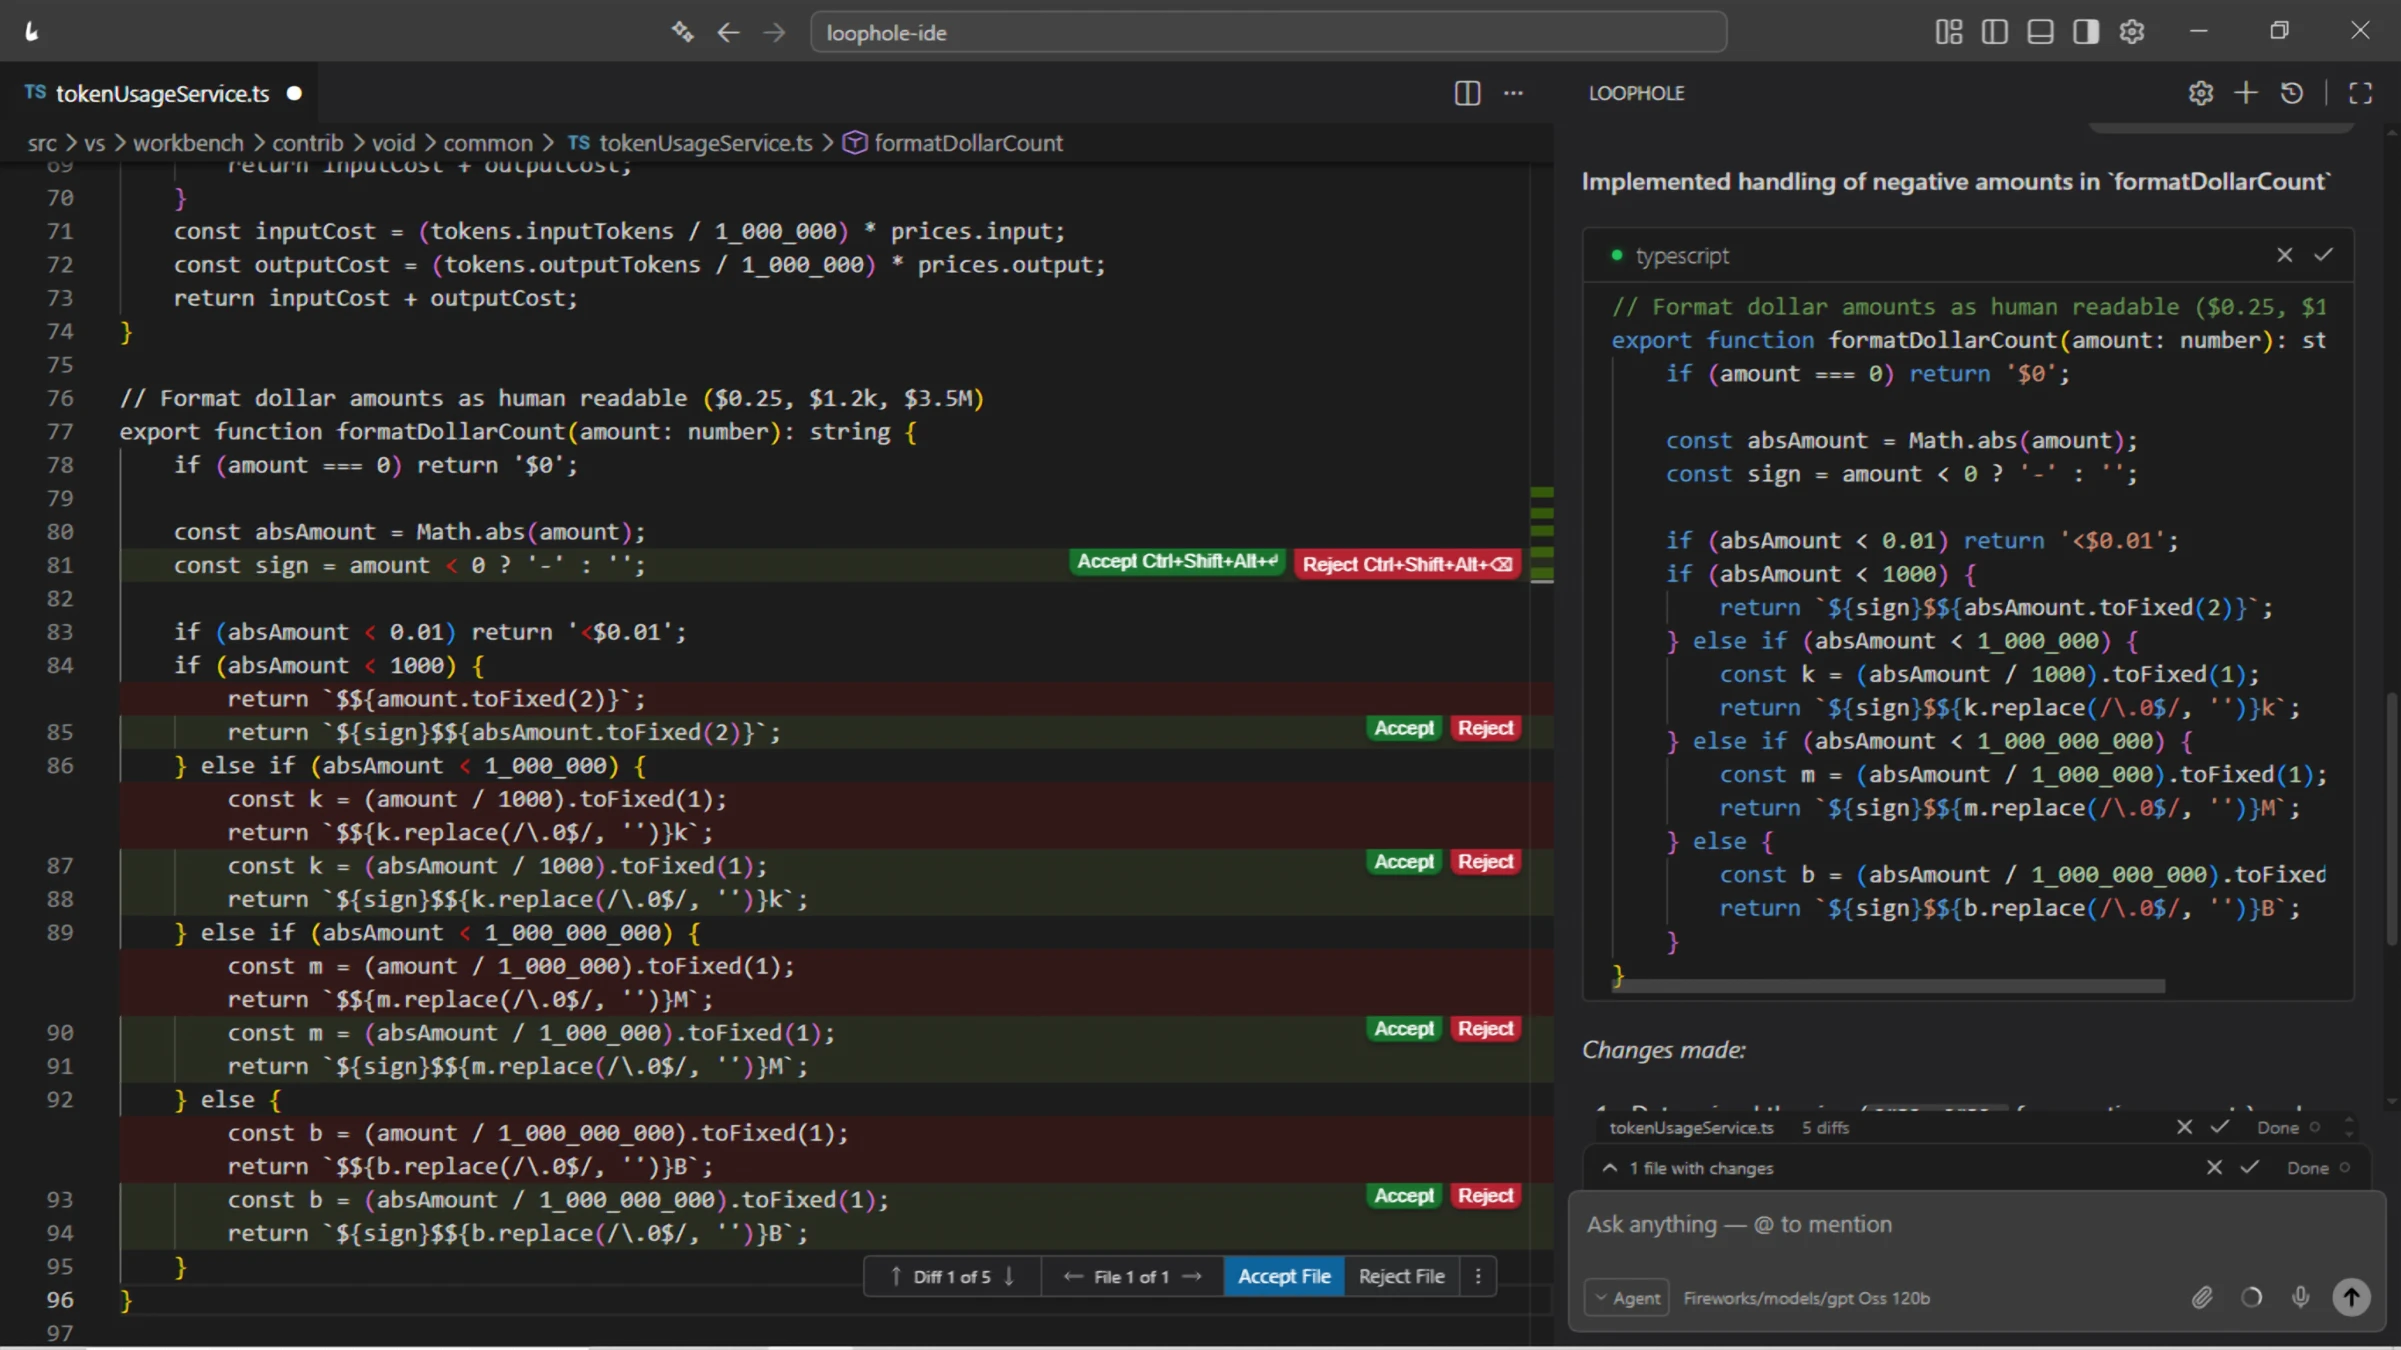Open Fireworks gpt Oss 120b model selector
This screenshot has width=2401, height=1350.
coord(1806,1298)
